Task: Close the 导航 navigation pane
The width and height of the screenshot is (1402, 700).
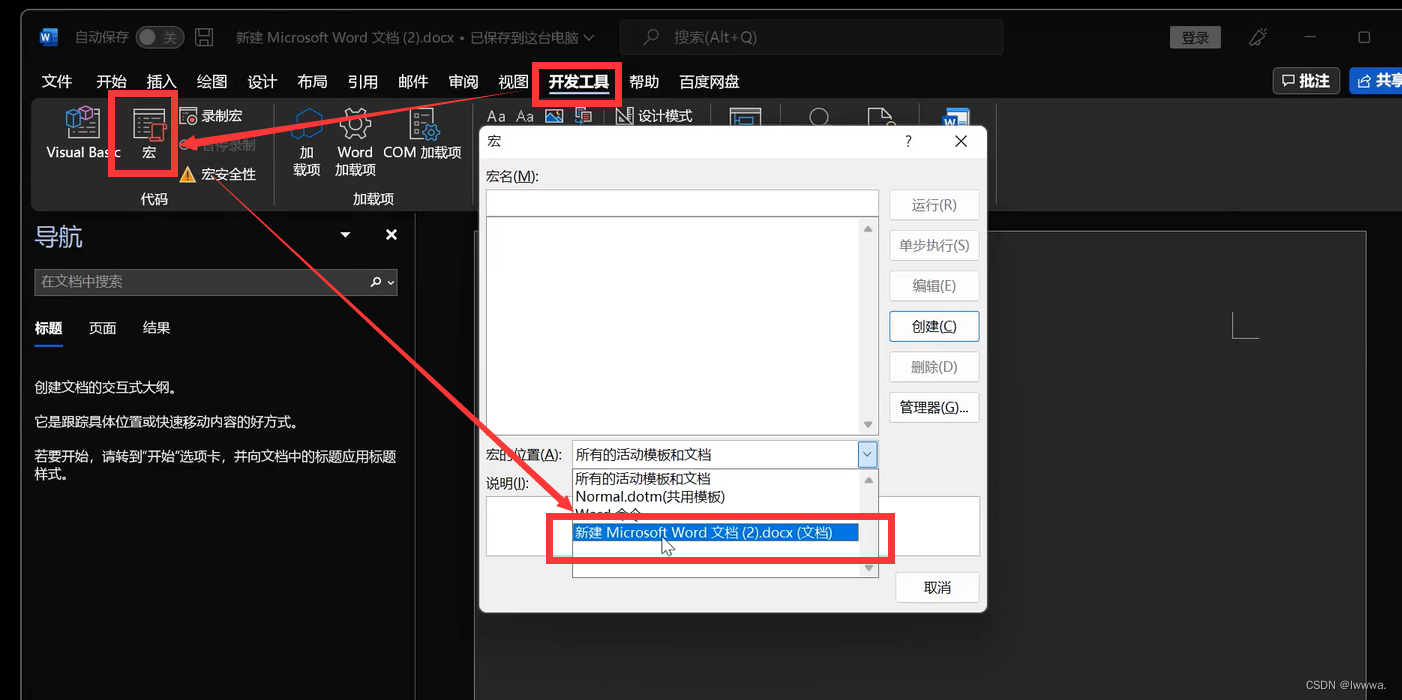Action: click(392, 235)
